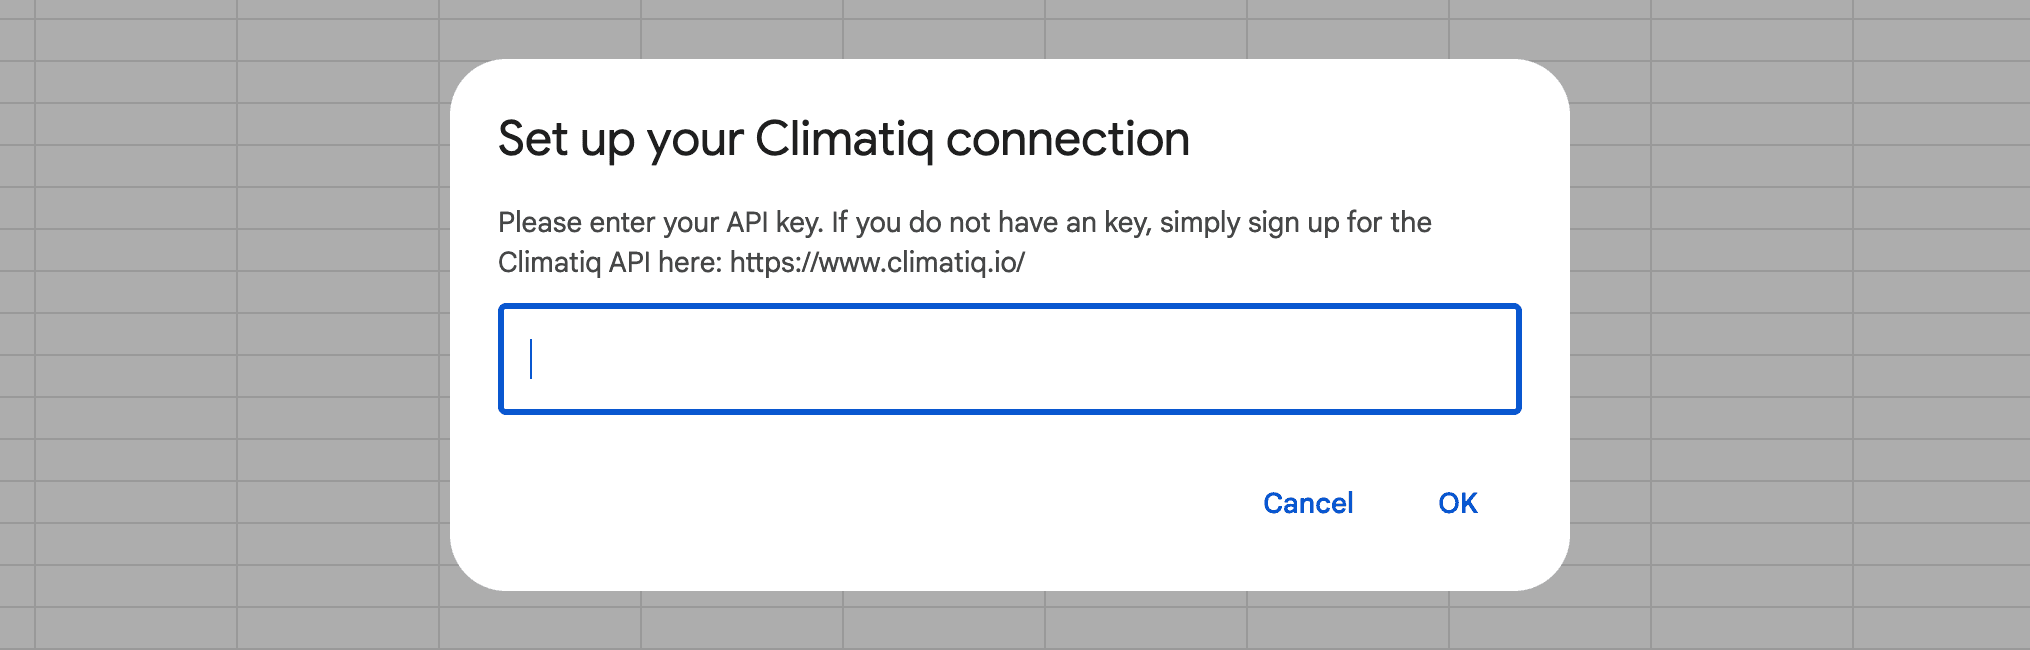Image resolution: width=2030 pixels, height=650 pixels.
Task: Click the middle of the API key text box
Action: pyautogui.click(x=1009, y=359)
